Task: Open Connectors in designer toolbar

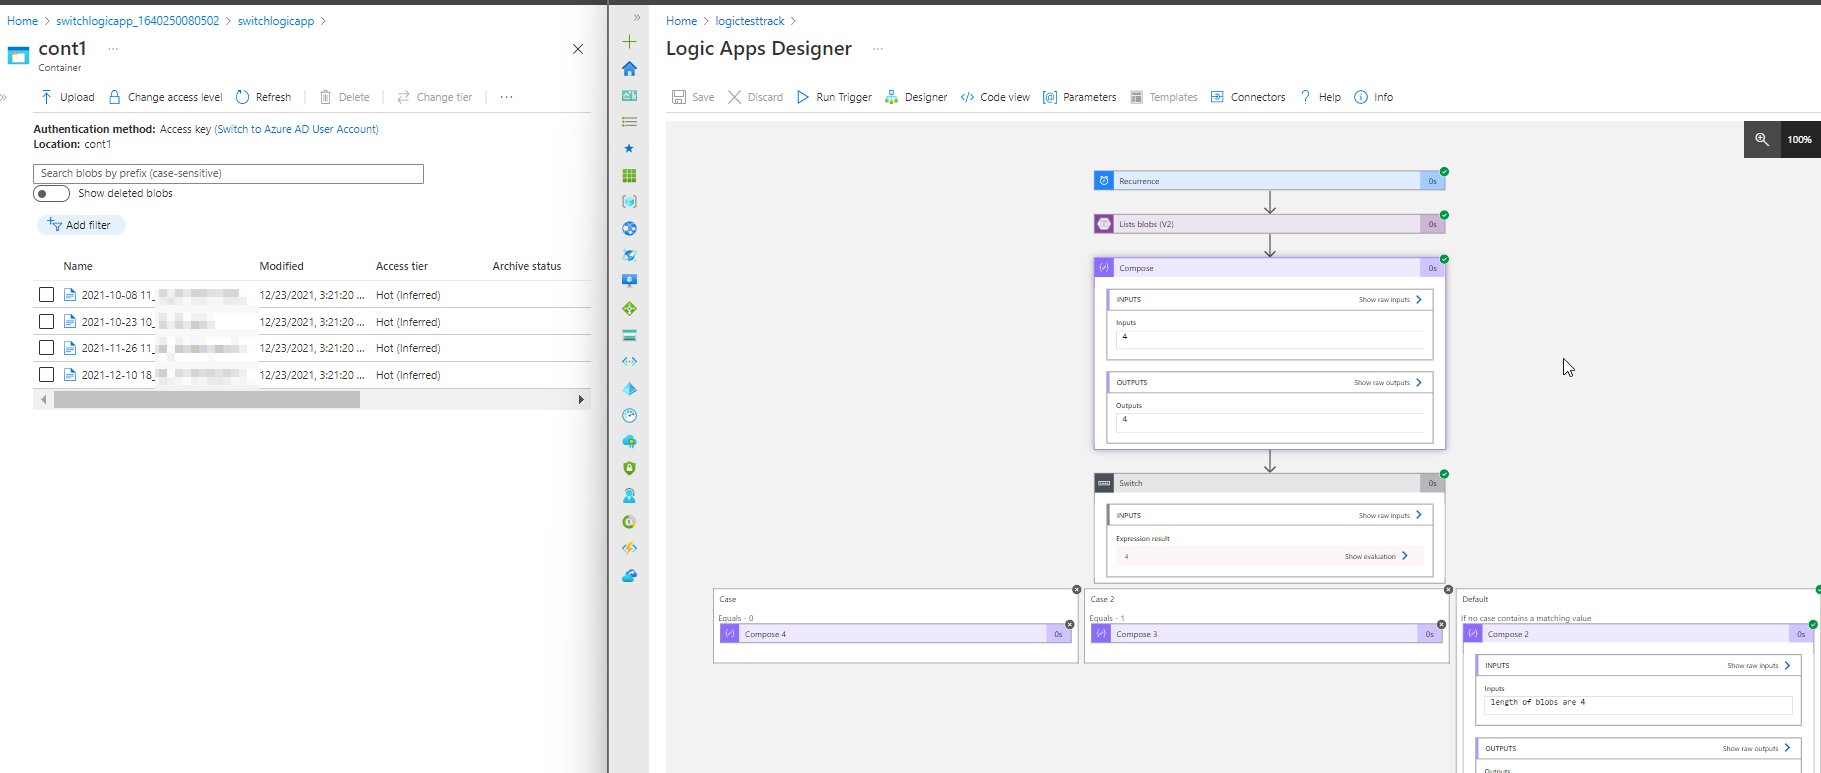Action: [x=1248, y=97]
